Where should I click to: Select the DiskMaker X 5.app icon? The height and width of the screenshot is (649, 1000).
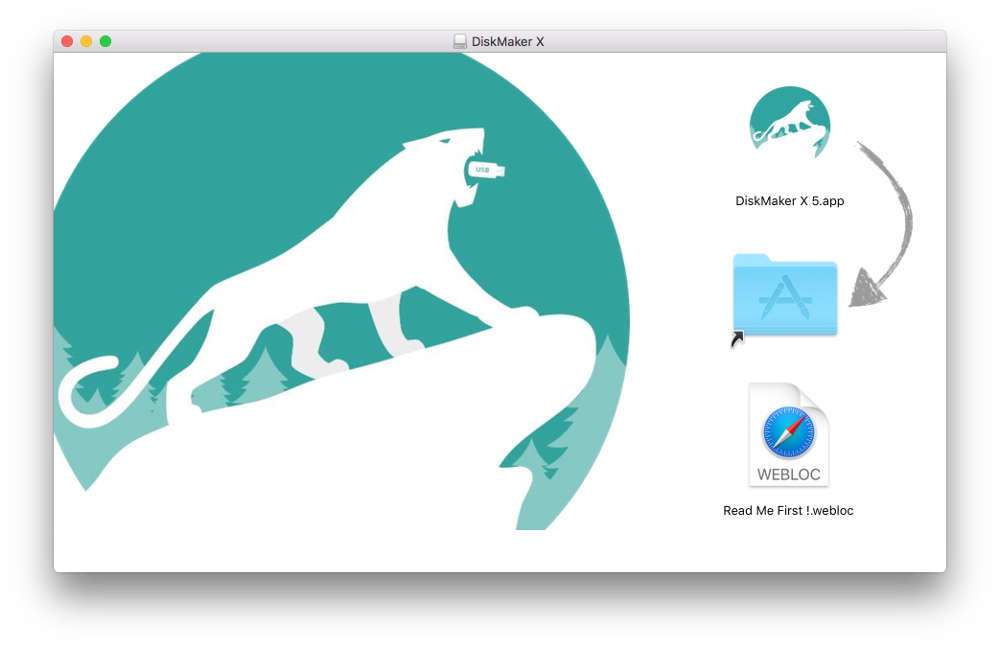point(790,123)
